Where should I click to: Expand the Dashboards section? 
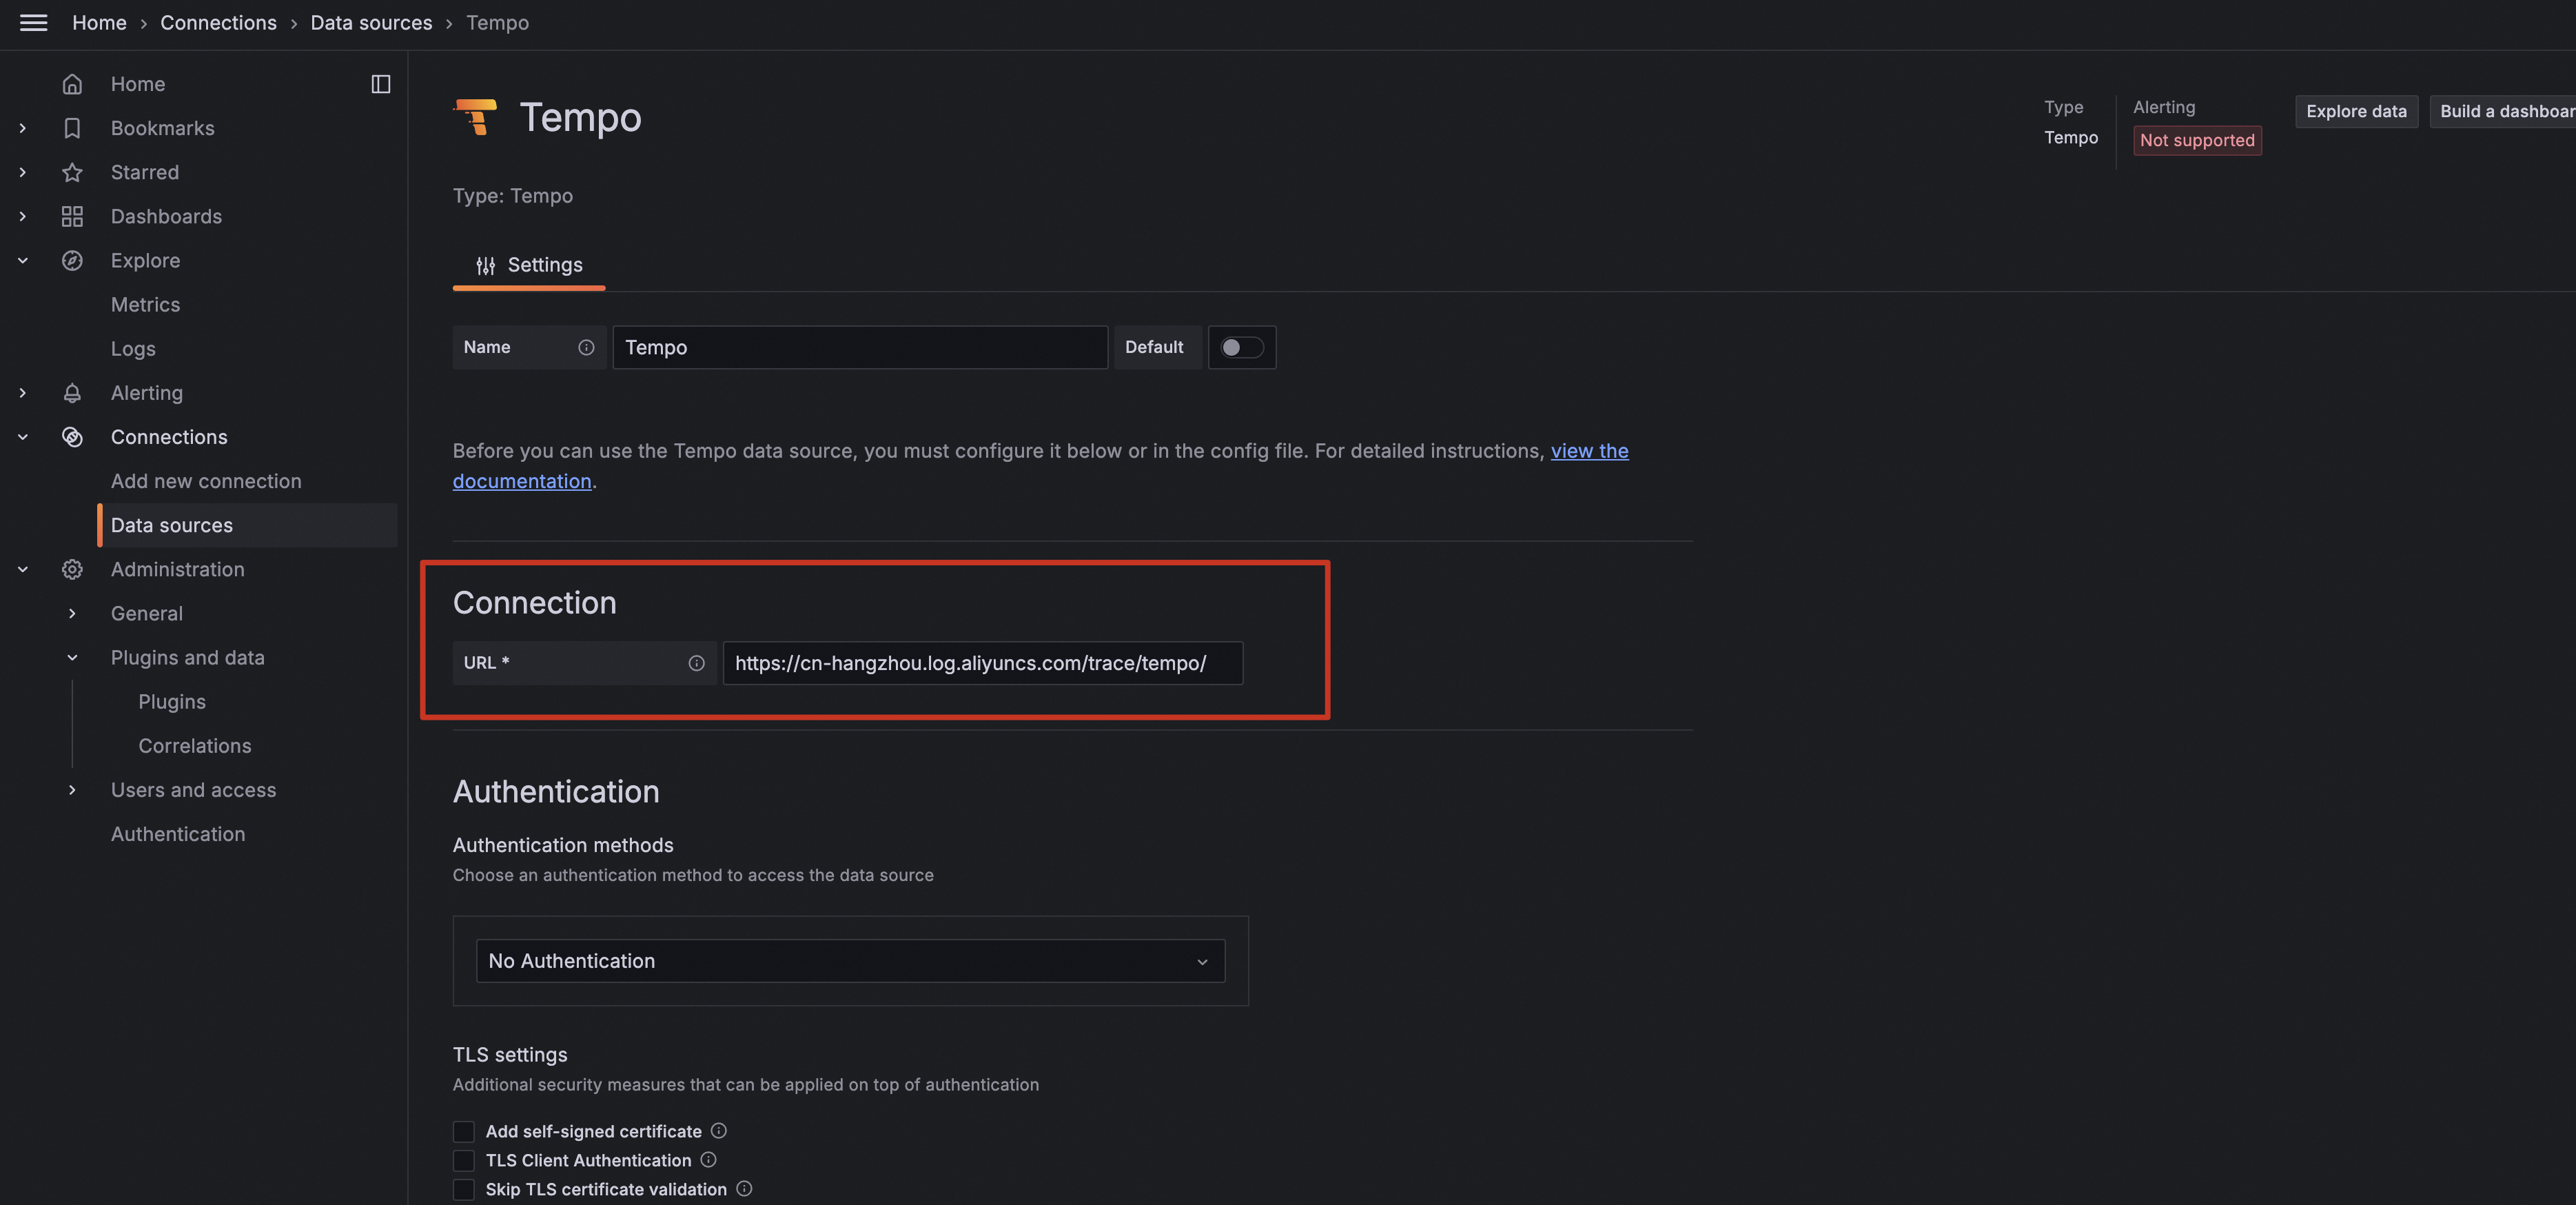(x=23, y=216)
